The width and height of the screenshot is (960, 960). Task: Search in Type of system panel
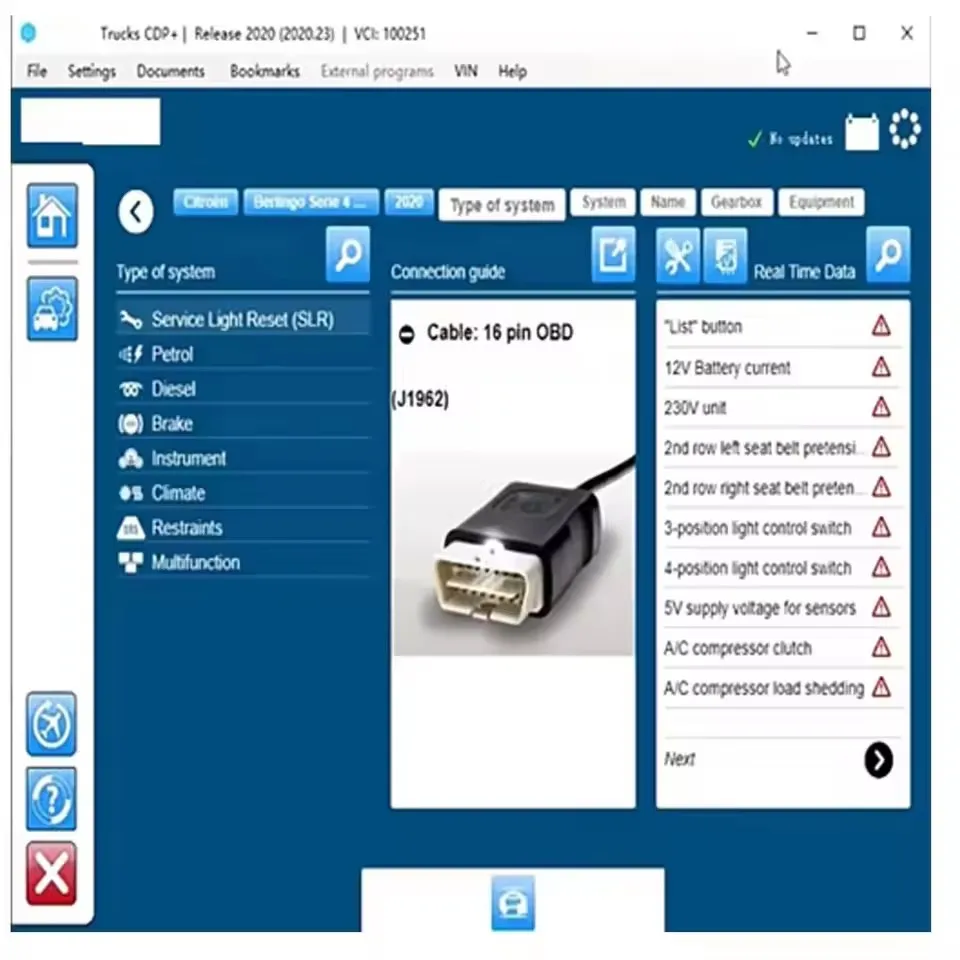tap(348, 254)
